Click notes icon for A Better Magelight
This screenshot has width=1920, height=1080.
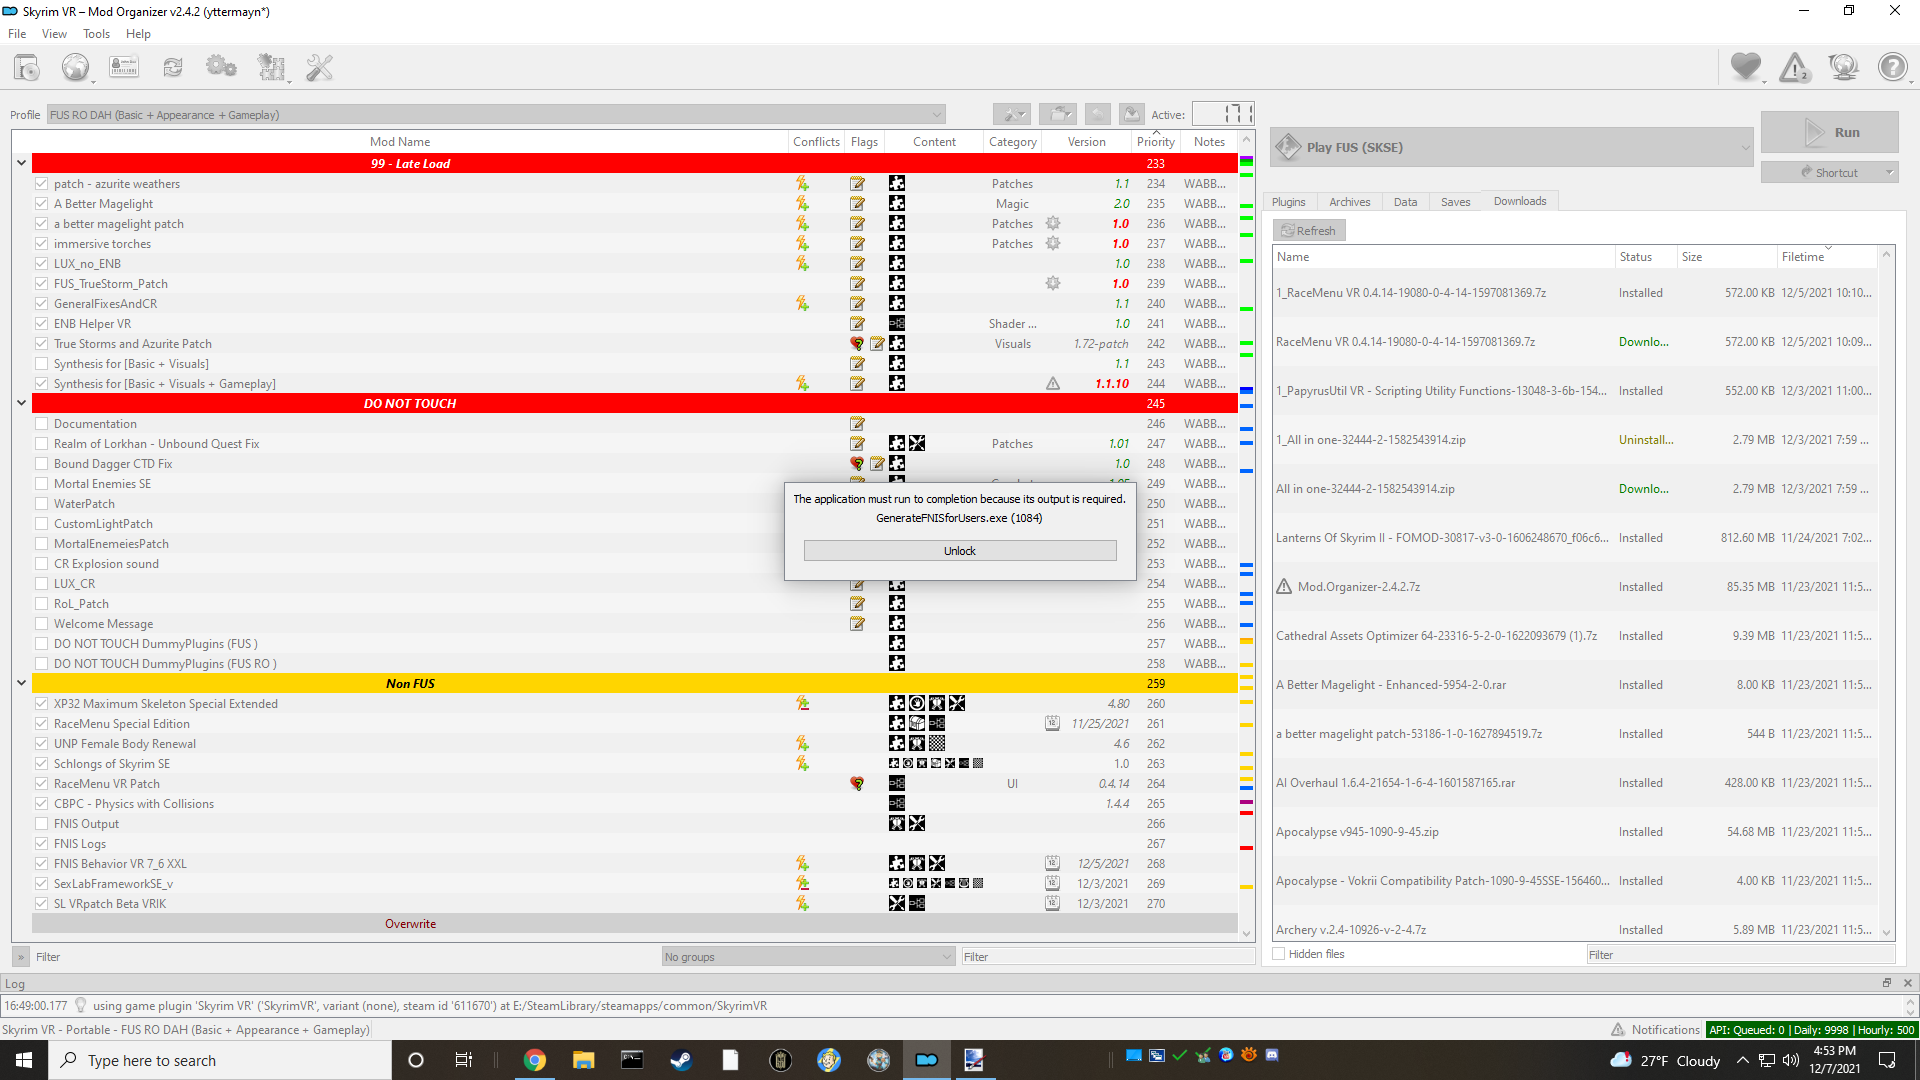click(x=857, y=204)
